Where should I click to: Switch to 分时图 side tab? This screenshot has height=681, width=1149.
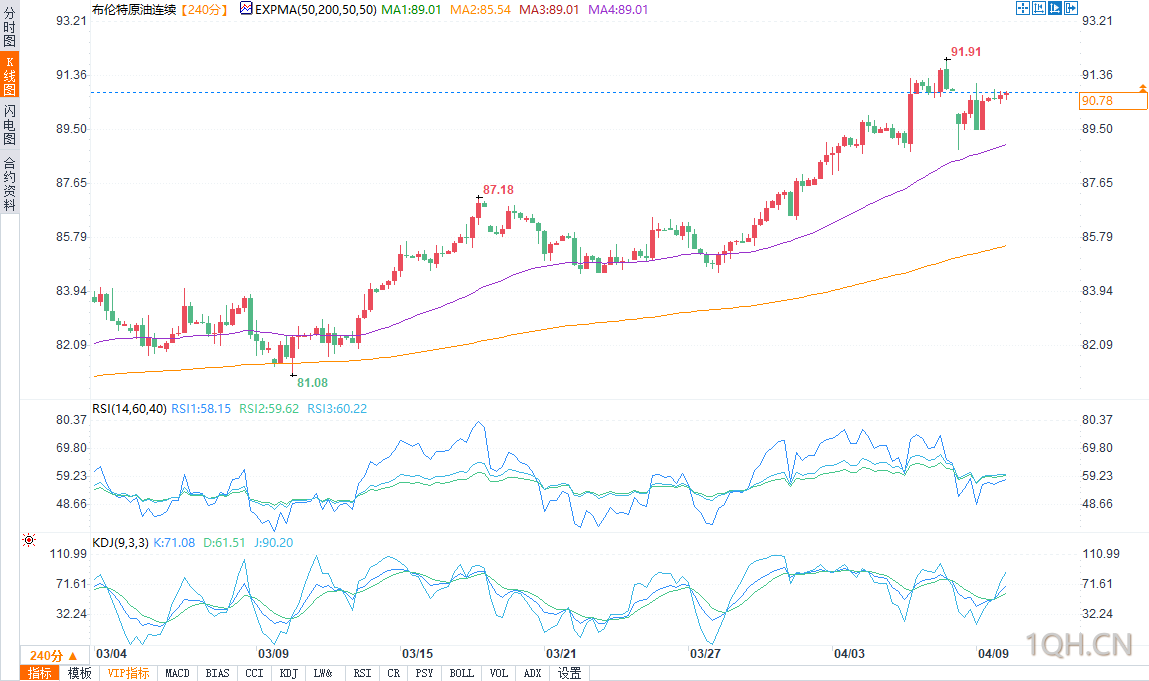[x=10, y=26]
